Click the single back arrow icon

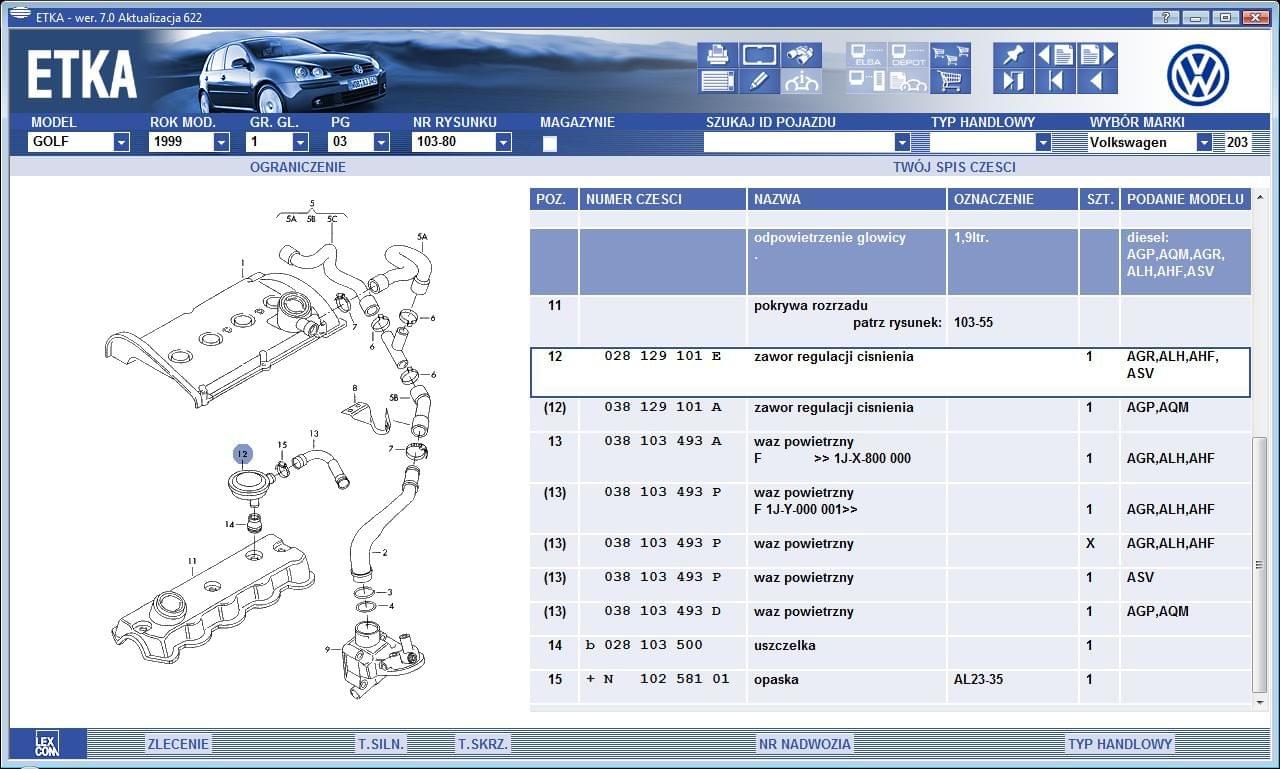tap(1097, 81)
